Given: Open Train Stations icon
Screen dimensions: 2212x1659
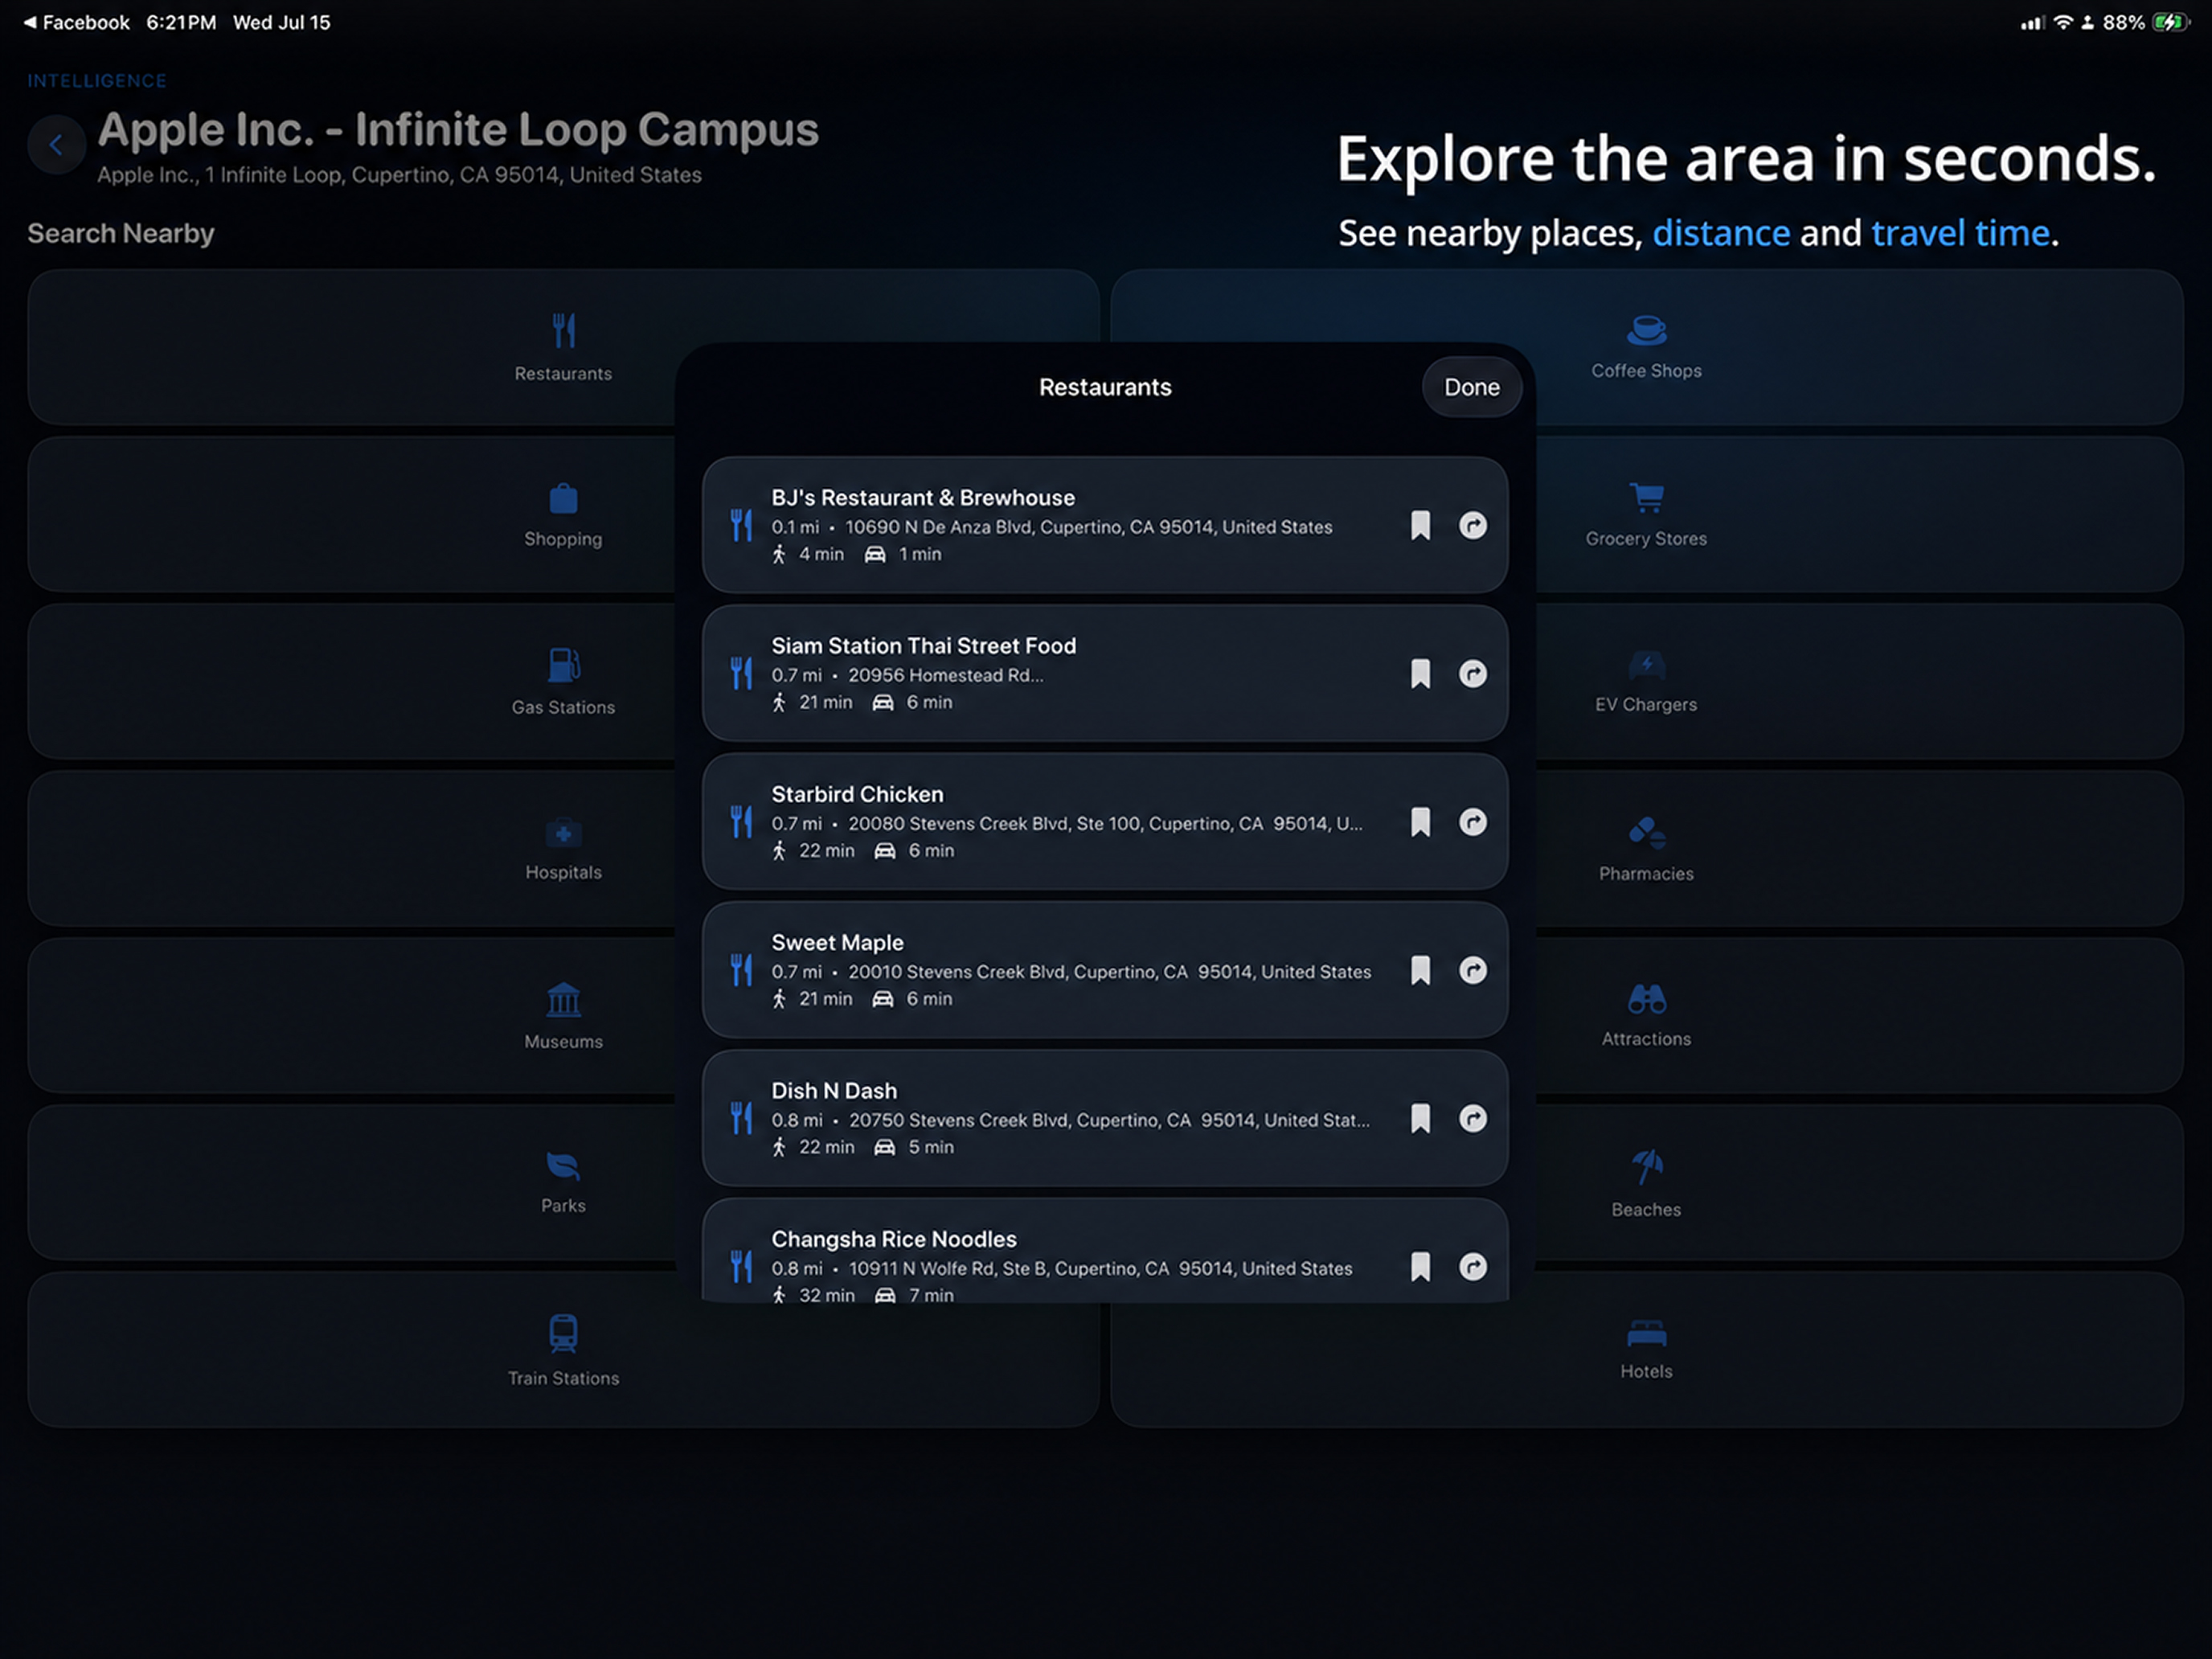Looking at the screenshot, I should point(564,1333).
